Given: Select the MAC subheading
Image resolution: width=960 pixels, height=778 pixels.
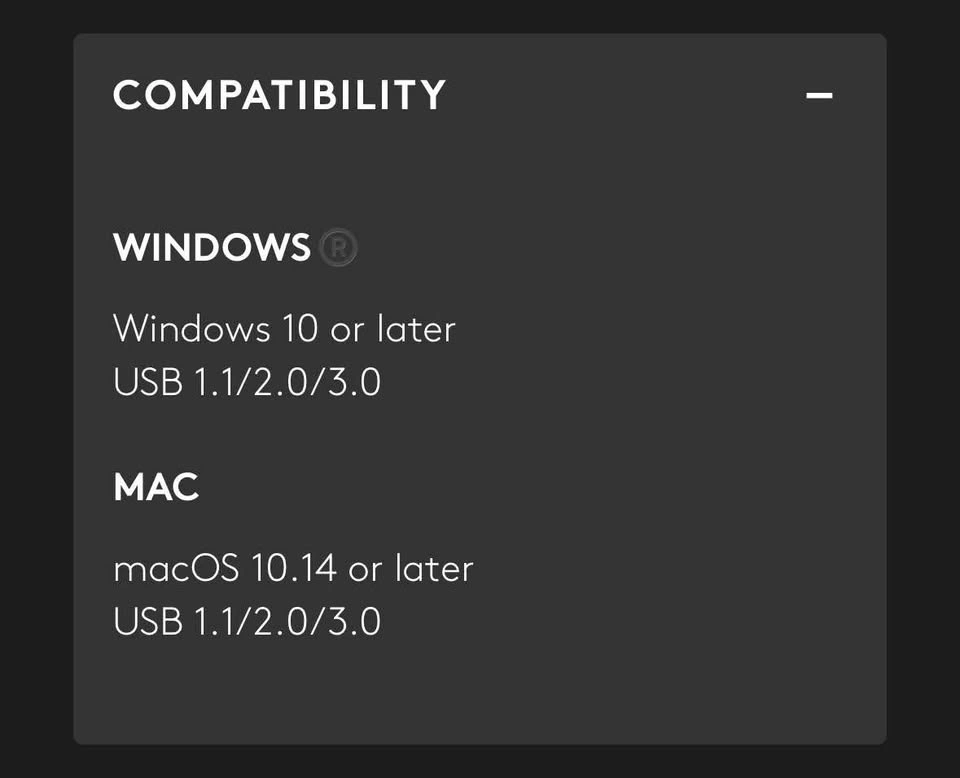Looking at the screenshot, I should click(156, 488).
